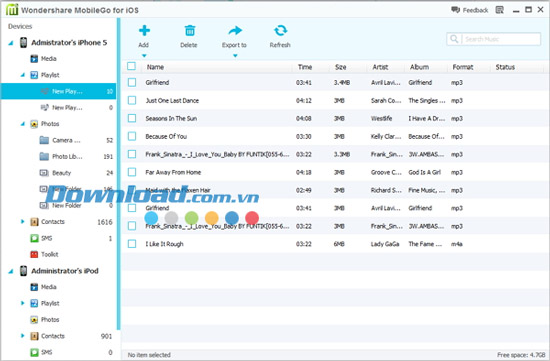Select Administrator's iPod device
This screenshot has width=550, height=361.
point(65,271)
